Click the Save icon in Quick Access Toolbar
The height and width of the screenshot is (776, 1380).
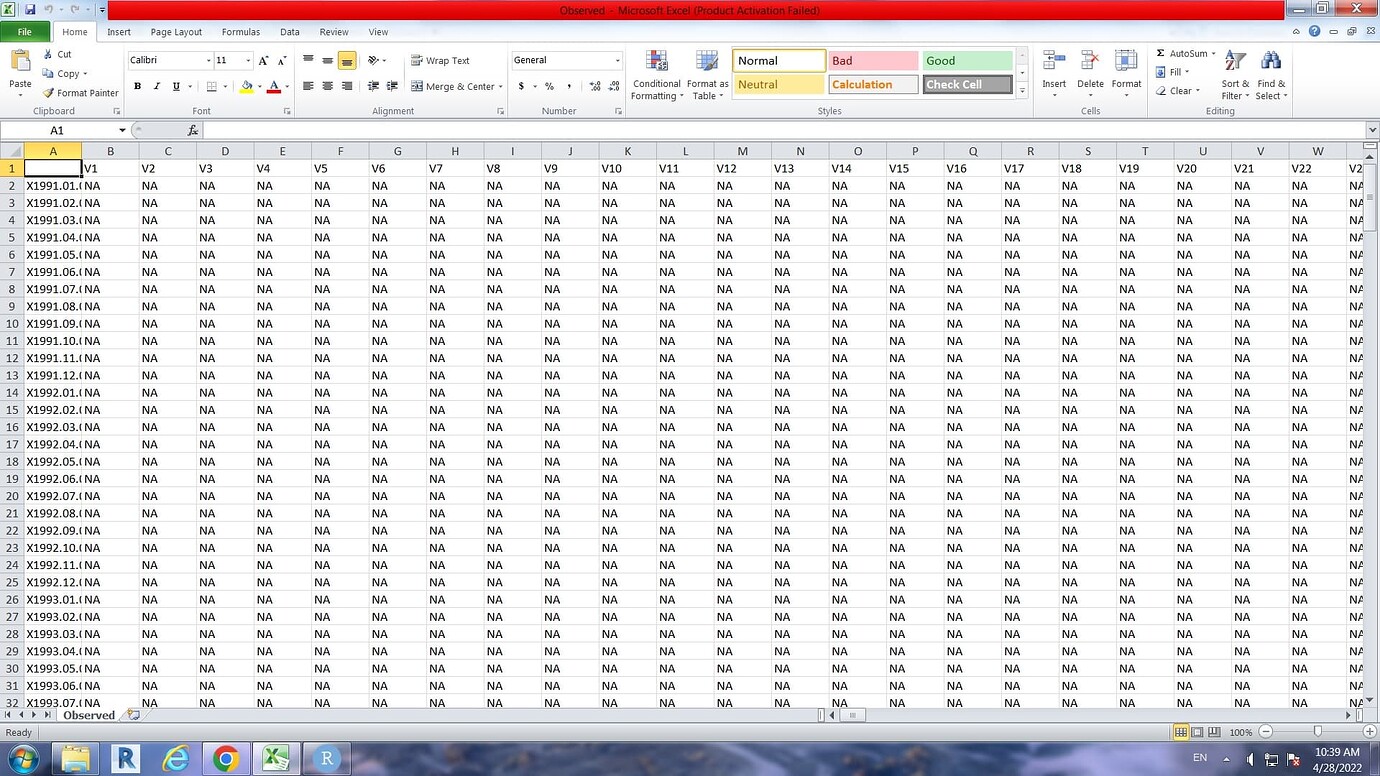(30, 9)
